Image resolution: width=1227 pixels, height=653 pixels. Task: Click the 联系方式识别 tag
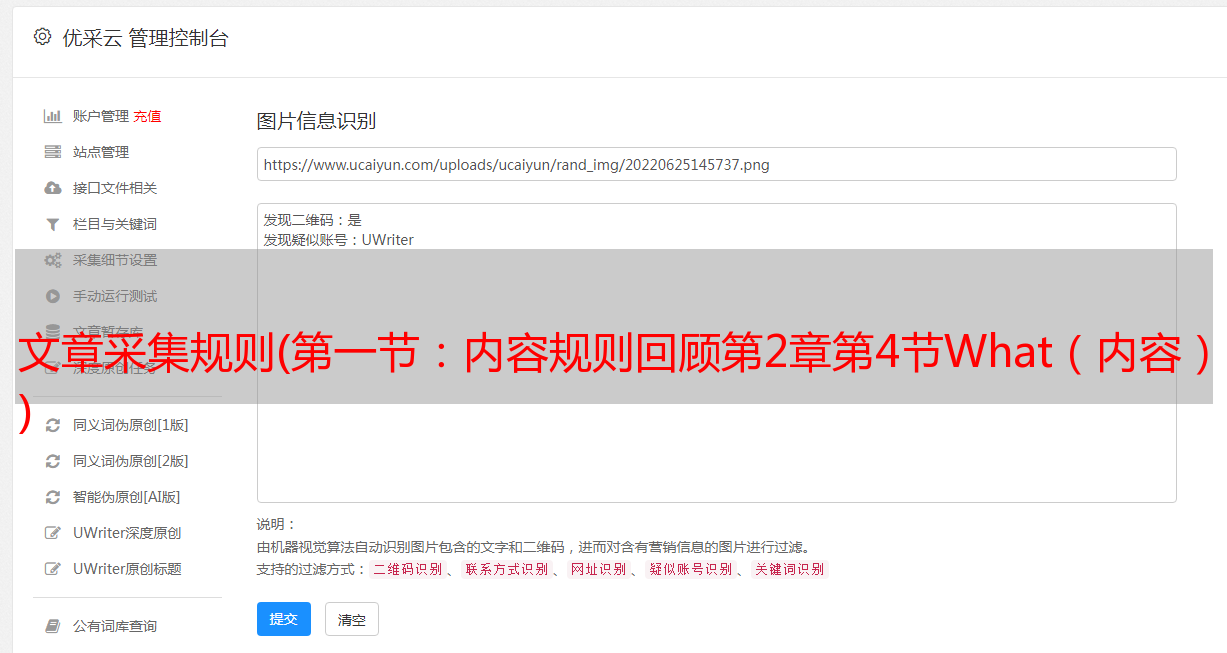click(506, 569)
